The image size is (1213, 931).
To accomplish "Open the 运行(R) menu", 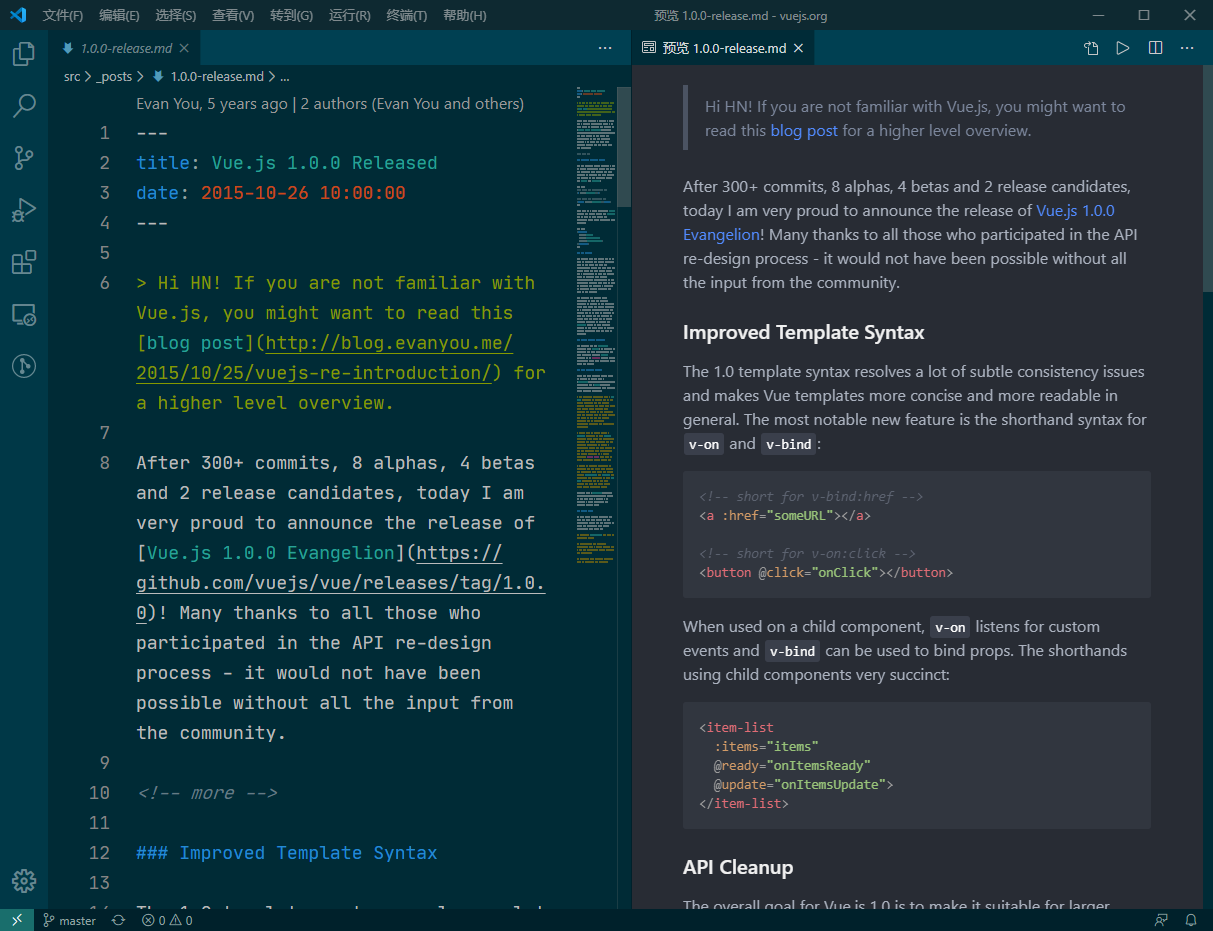I will [x=349, y=15].
